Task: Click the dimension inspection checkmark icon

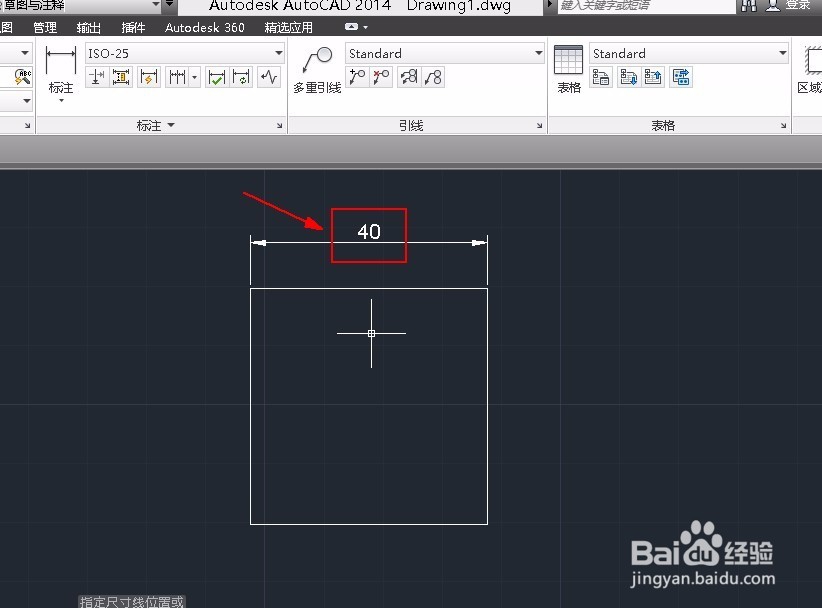Action: (x=216, y=78)
